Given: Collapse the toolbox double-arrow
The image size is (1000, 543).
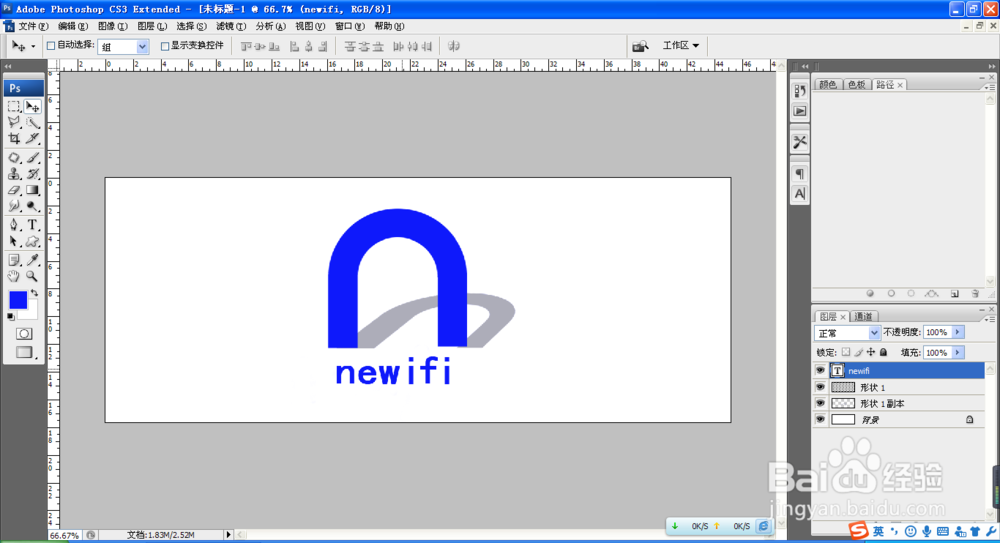Looking at the screenshot, I should point(8,66).
